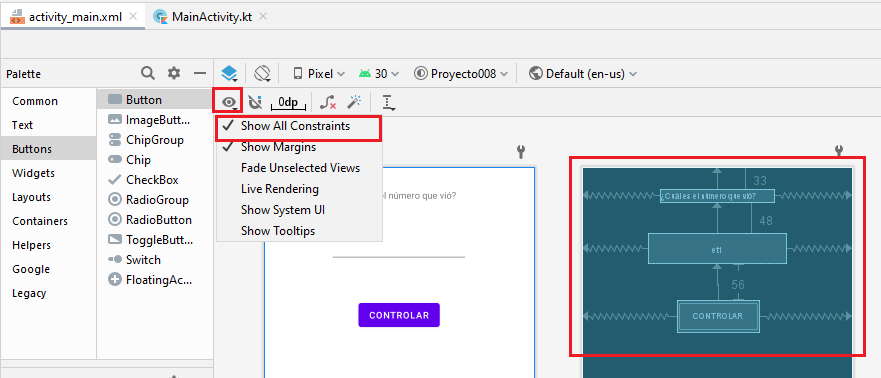Click the Palette search magnifier icon

click(x=148, y=73)
